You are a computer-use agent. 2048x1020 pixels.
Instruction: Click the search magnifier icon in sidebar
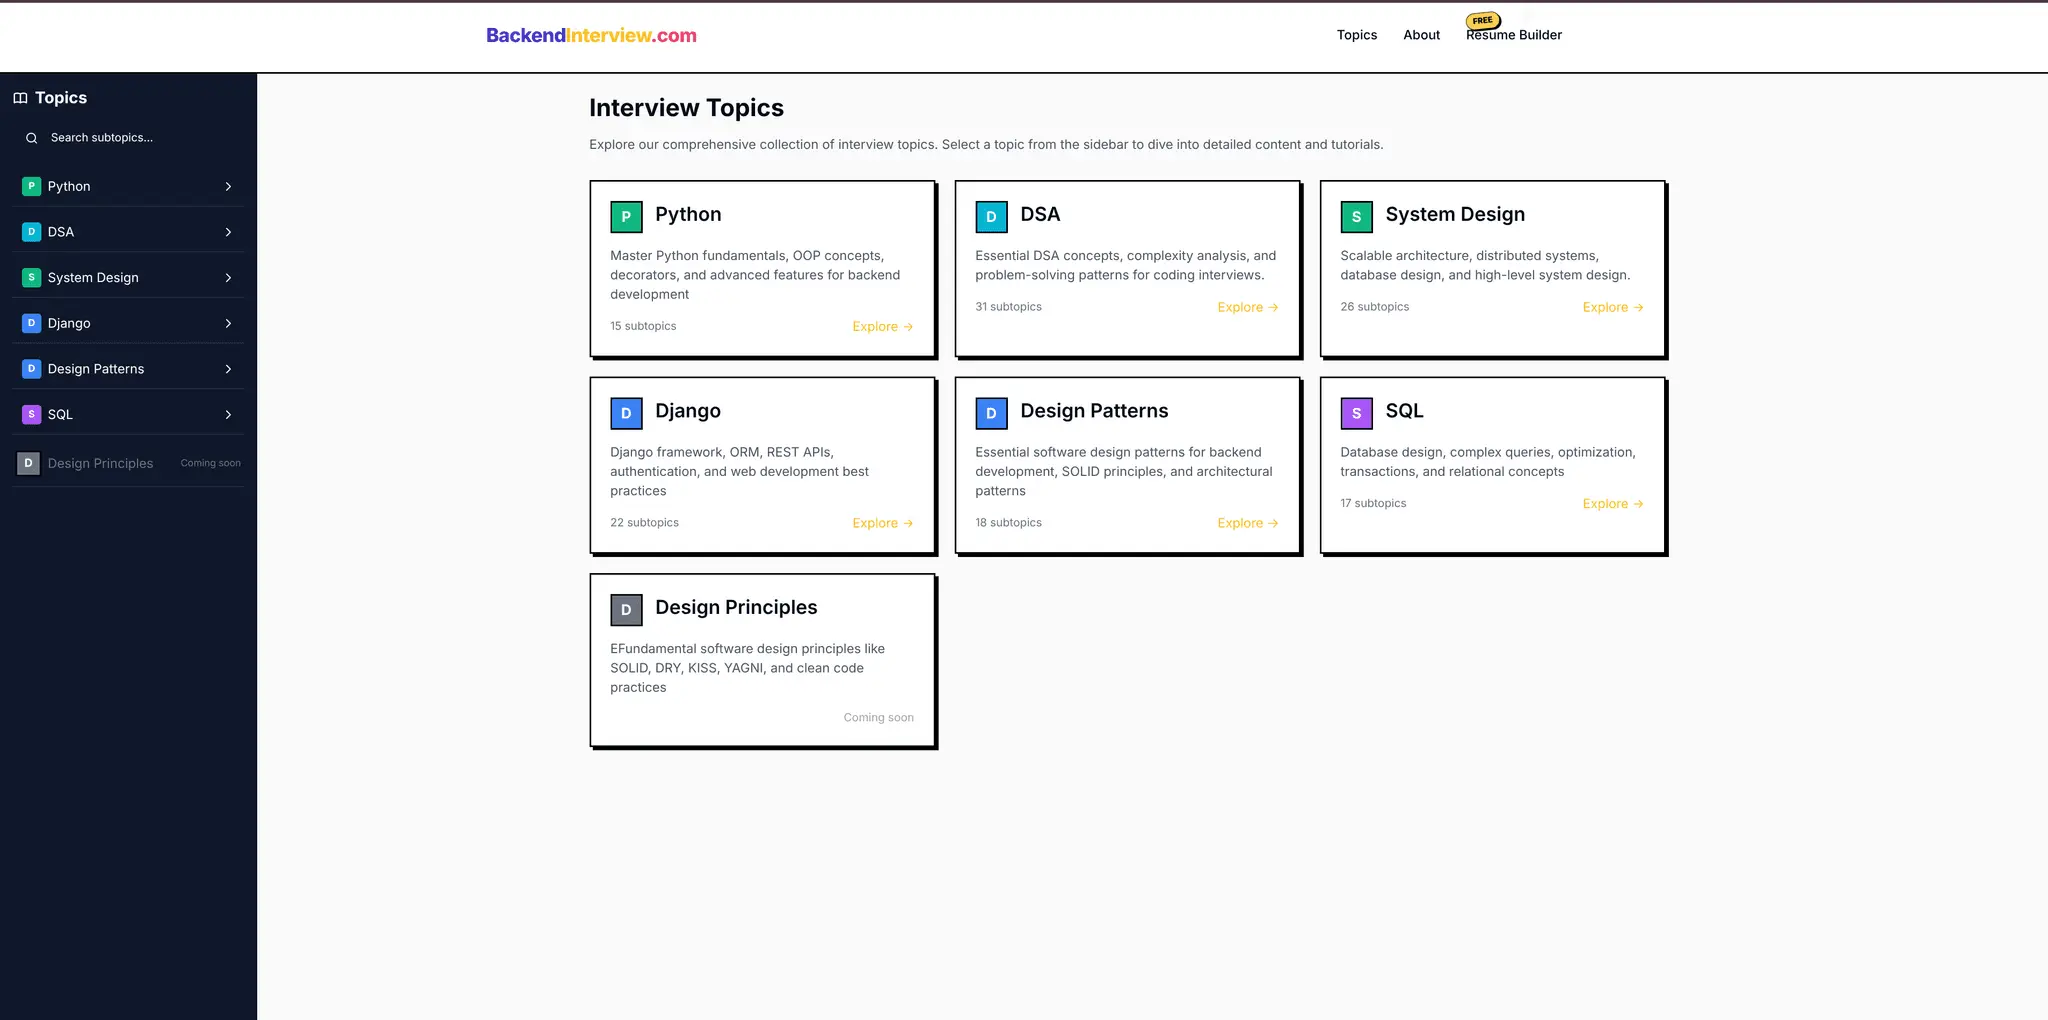pyautogui.click(x=32, y=138)
